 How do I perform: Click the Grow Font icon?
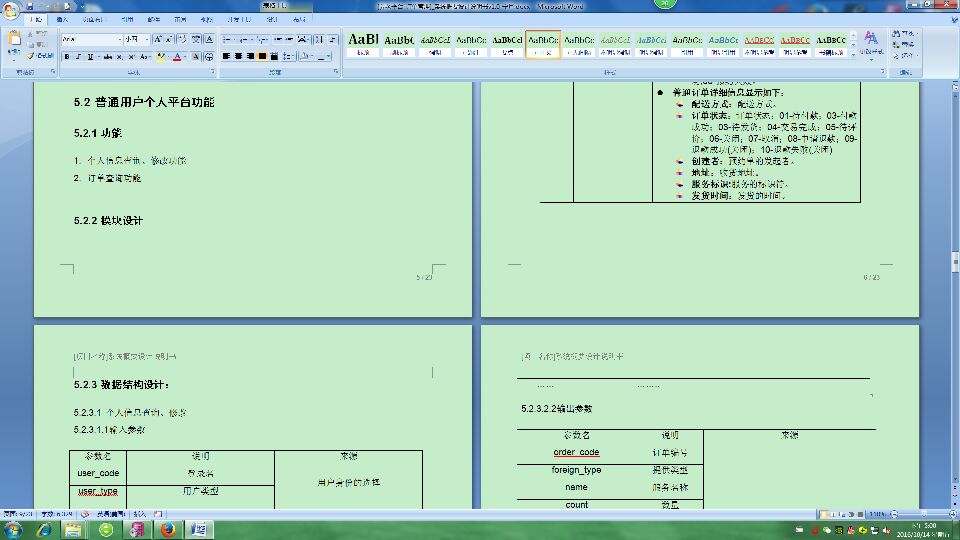coord(158,39)
